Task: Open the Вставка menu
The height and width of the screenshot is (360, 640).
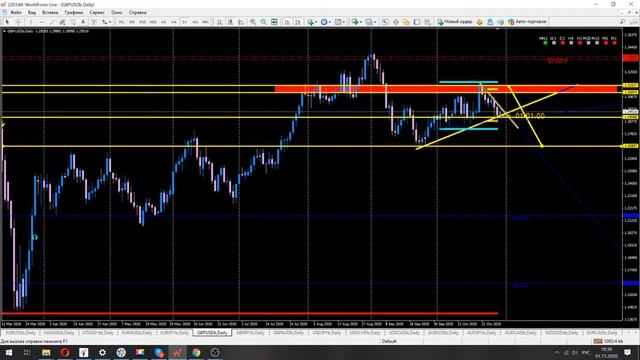Action: [50, 13]
